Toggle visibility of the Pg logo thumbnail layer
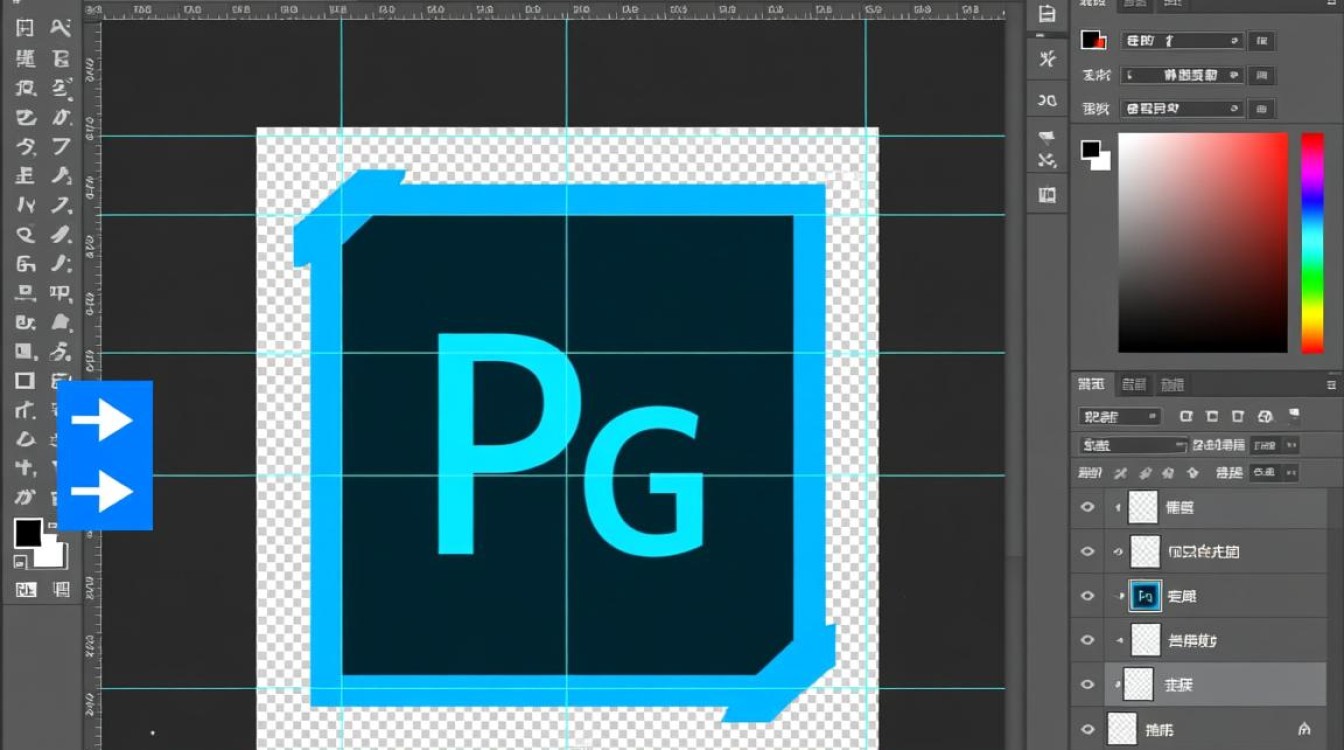 tap(1088, 596)
